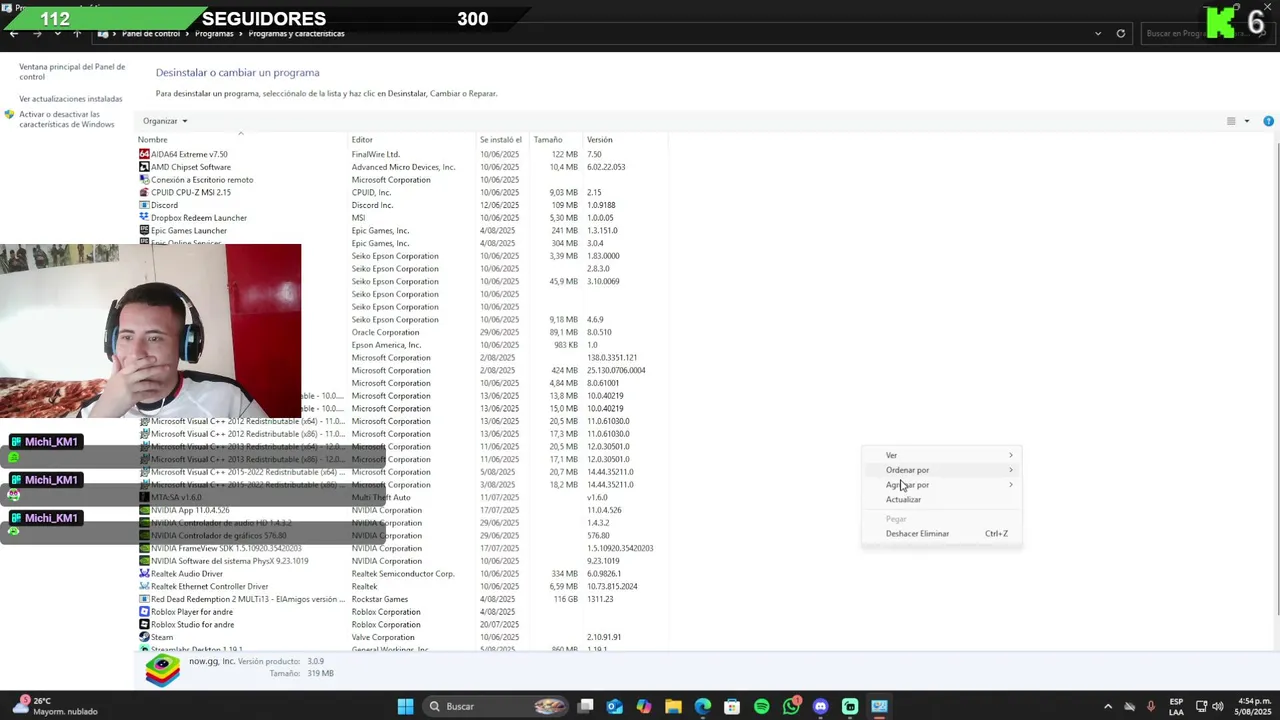Click the taskbar Buscar search box
This screenshot has width=1280, height=720.
(495, 706)
